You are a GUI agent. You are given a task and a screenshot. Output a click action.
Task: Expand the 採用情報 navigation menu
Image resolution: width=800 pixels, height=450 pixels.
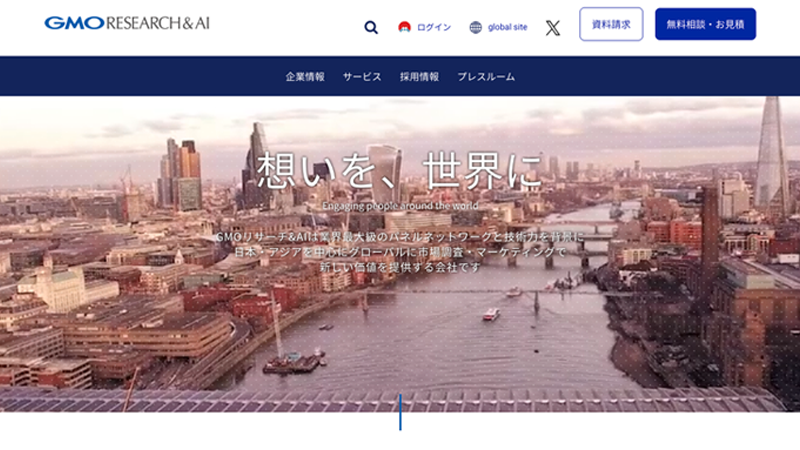(x=419, y=77)
